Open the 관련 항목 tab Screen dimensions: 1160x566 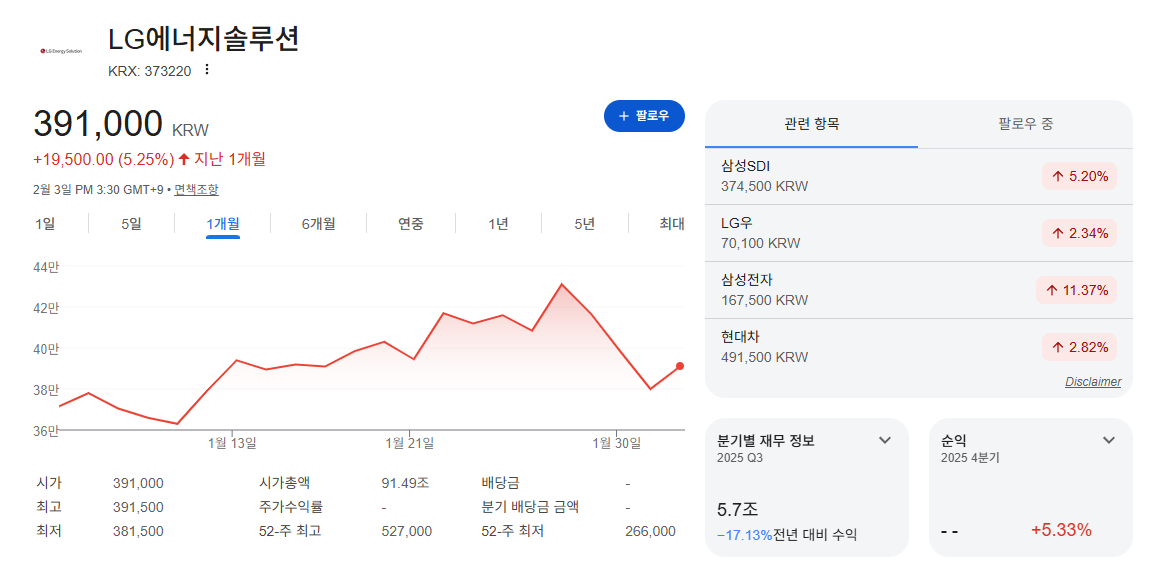(x=812, y=124)
